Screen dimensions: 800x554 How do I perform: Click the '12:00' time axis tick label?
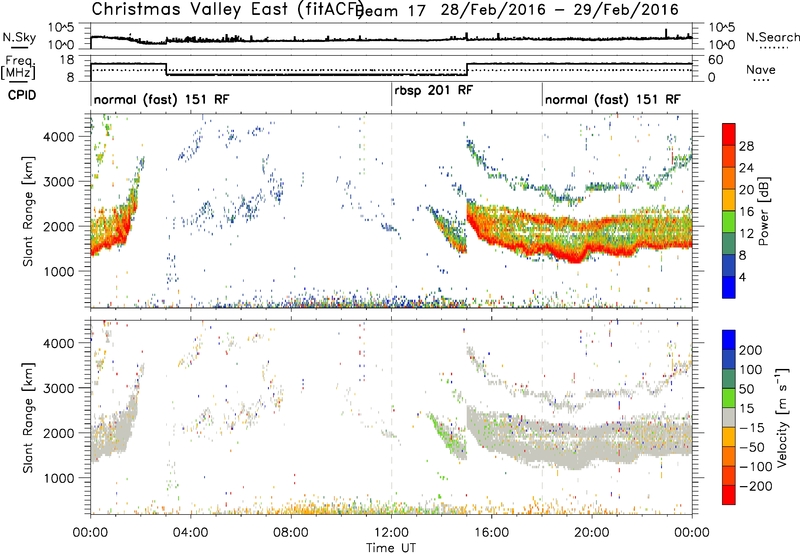(x=391, y=533)
